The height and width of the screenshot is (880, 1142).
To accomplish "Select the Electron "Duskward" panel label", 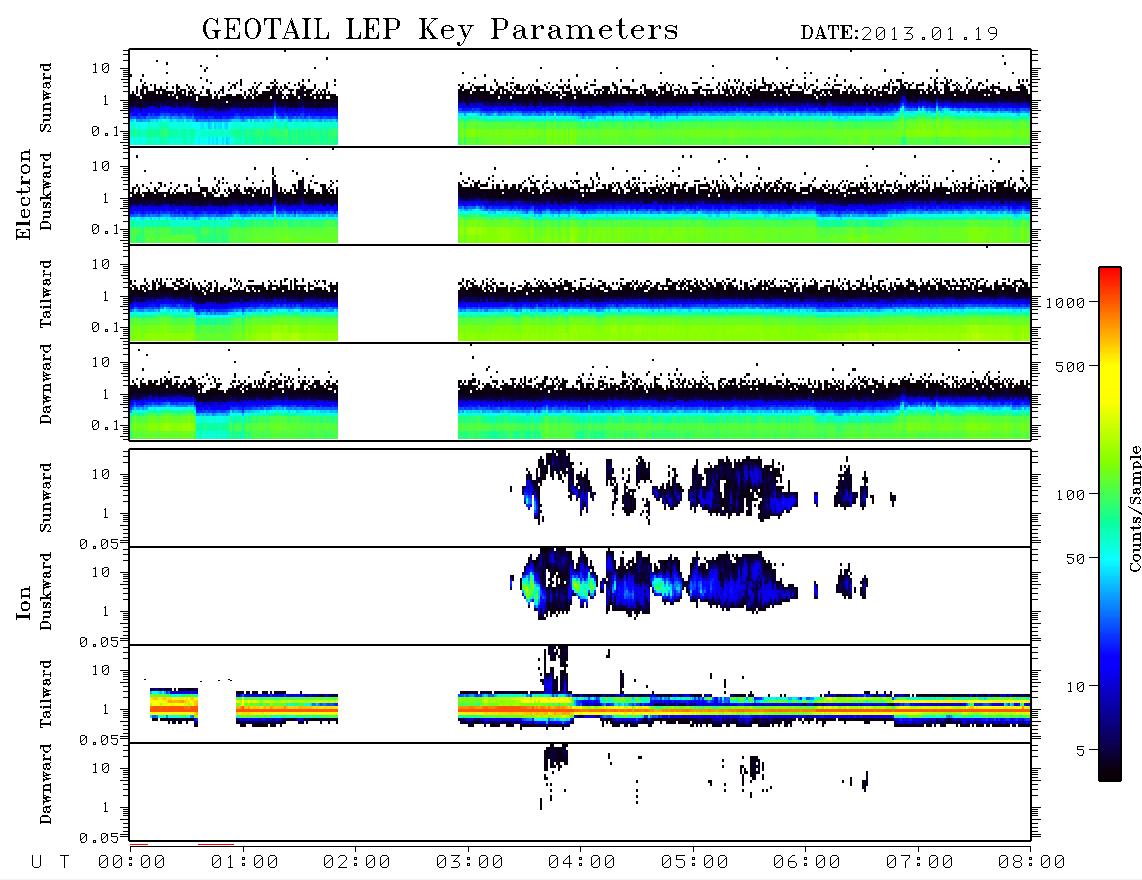I will click(x=46, y=192).
